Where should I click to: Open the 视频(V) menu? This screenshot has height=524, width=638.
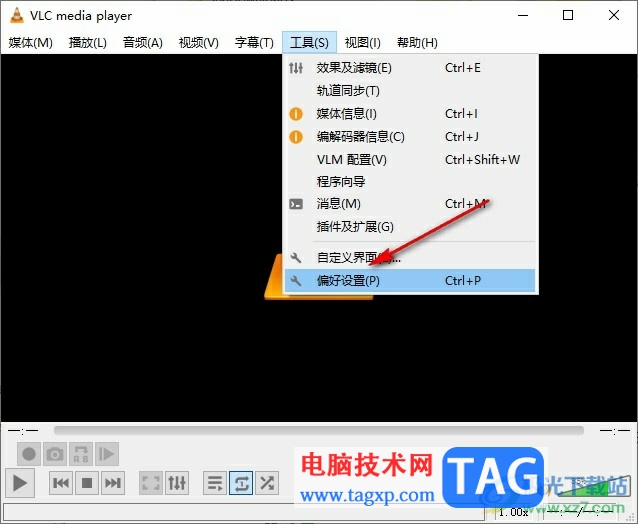199,42
